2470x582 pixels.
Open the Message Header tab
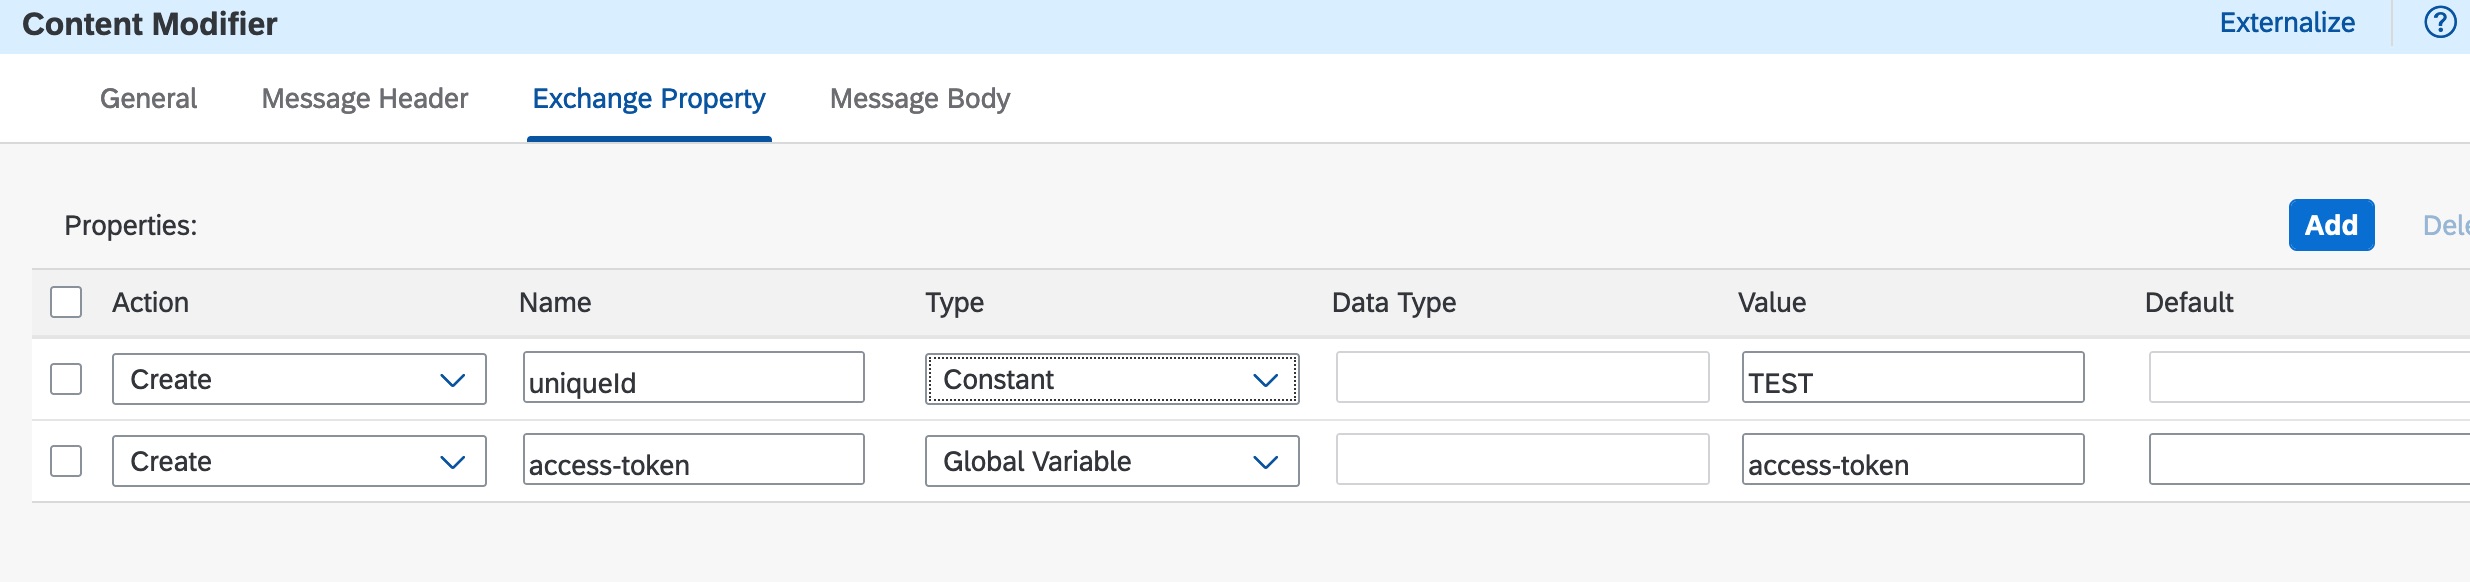[x=364, y=99]
